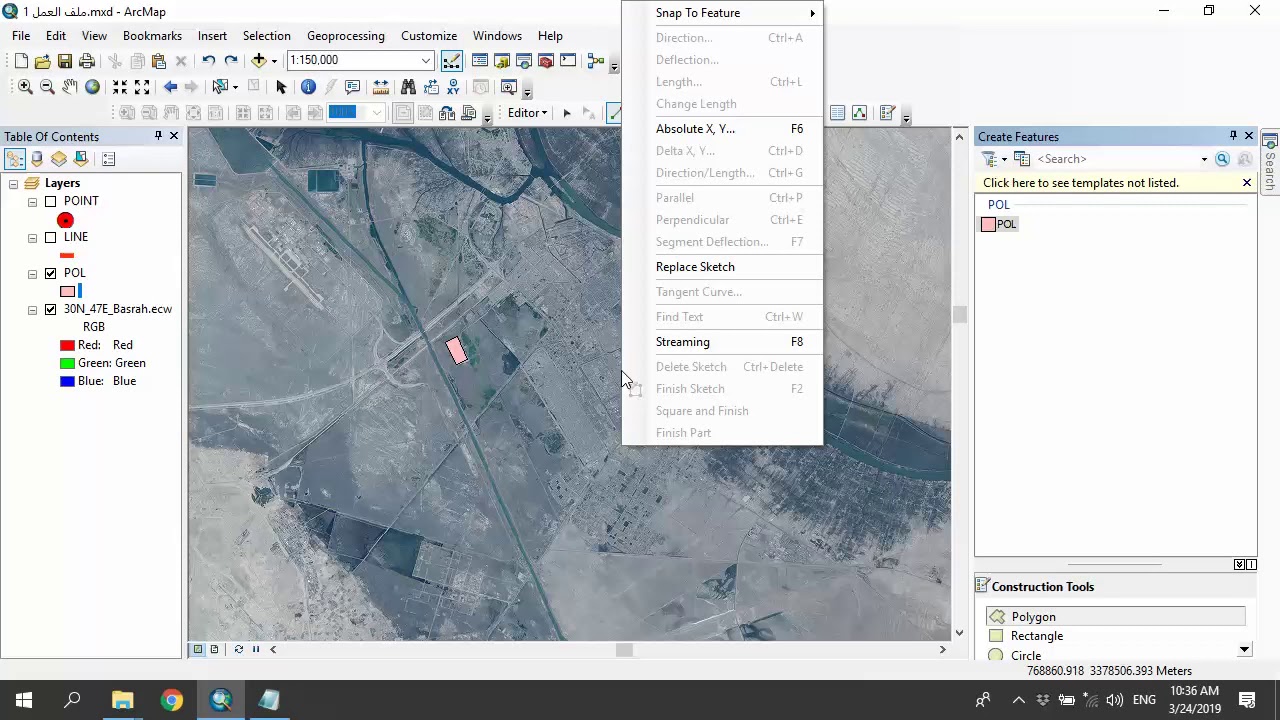This screenshot has height=720, width=1280.
Task: Open Chrome from the taskbar
Action: 172,700
